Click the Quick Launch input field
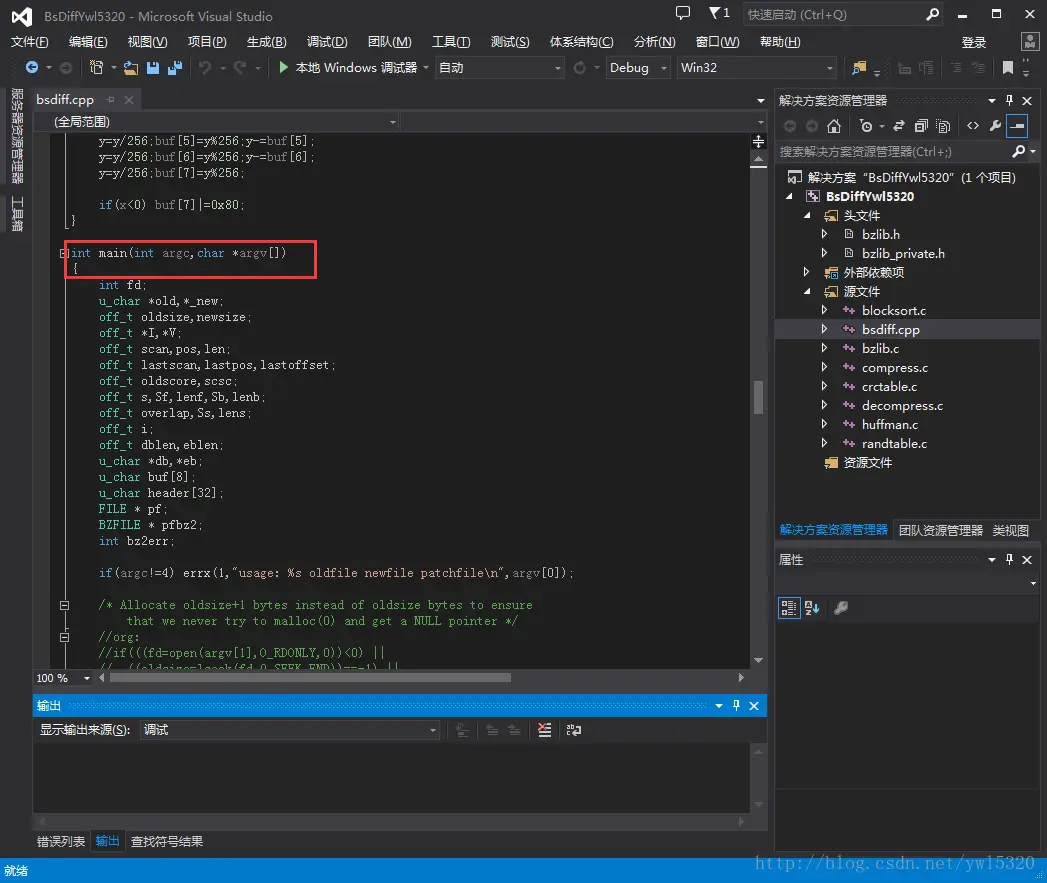 coord(834,15)
